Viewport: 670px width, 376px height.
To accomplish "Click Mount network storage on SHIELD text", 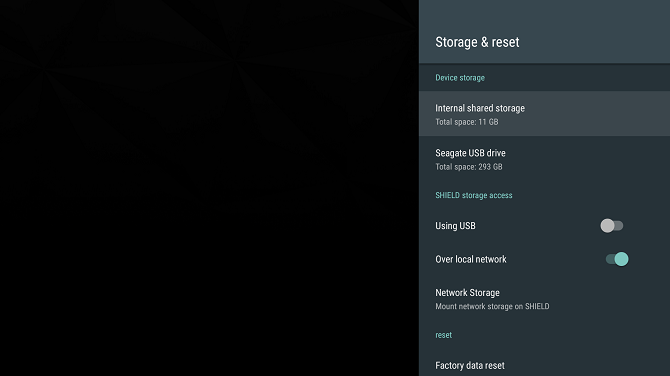I will tap(492, 306).
